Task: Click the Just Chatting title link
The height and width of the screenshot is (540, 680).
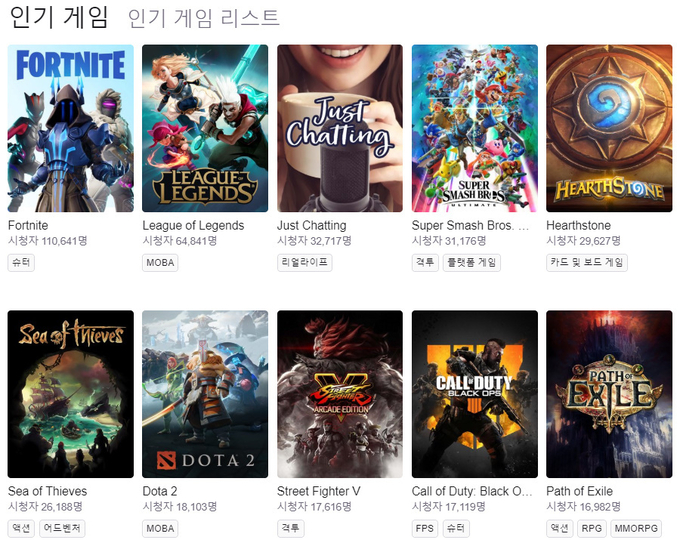Action: [x=312, y=226]
